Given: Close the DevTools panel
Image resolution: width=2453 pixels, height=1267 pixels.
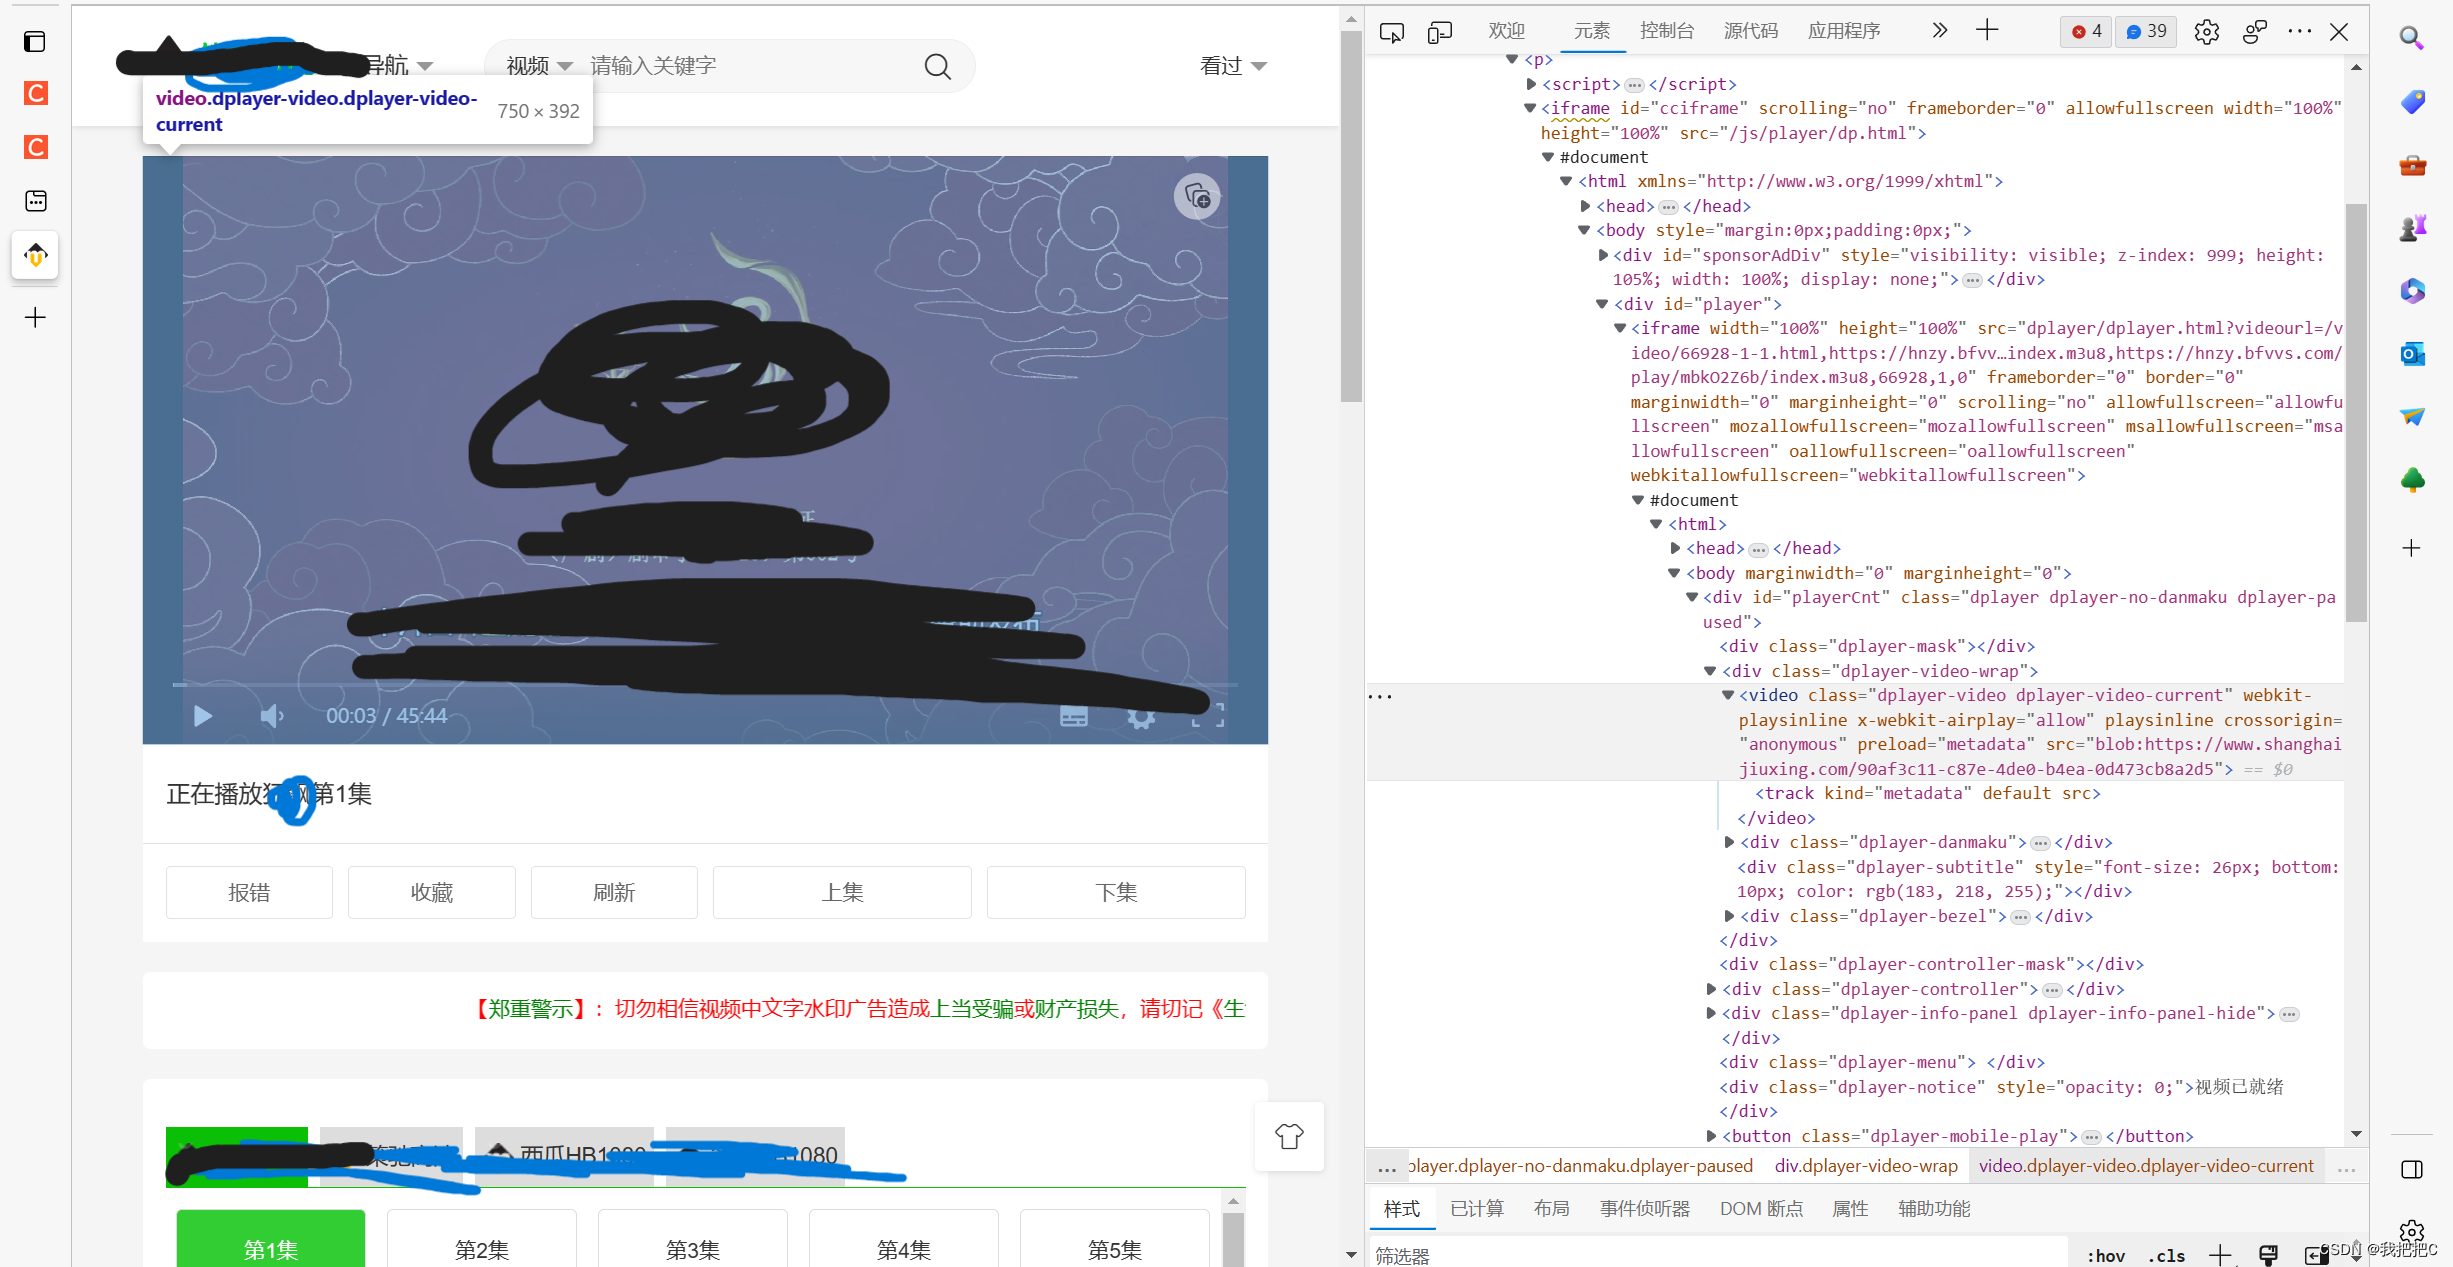Looking at the screenshot, I should [2339, 32].
